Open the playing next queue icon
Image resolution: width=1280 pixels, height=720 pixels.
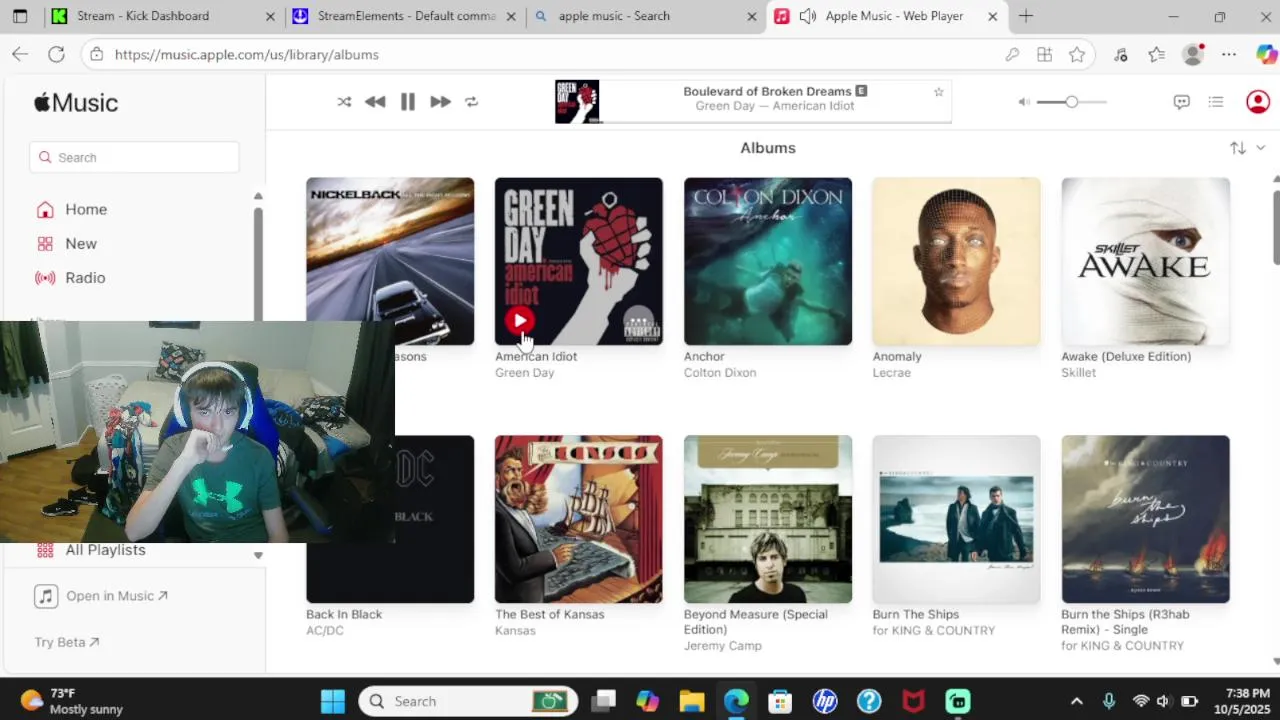coord(1216,102)
